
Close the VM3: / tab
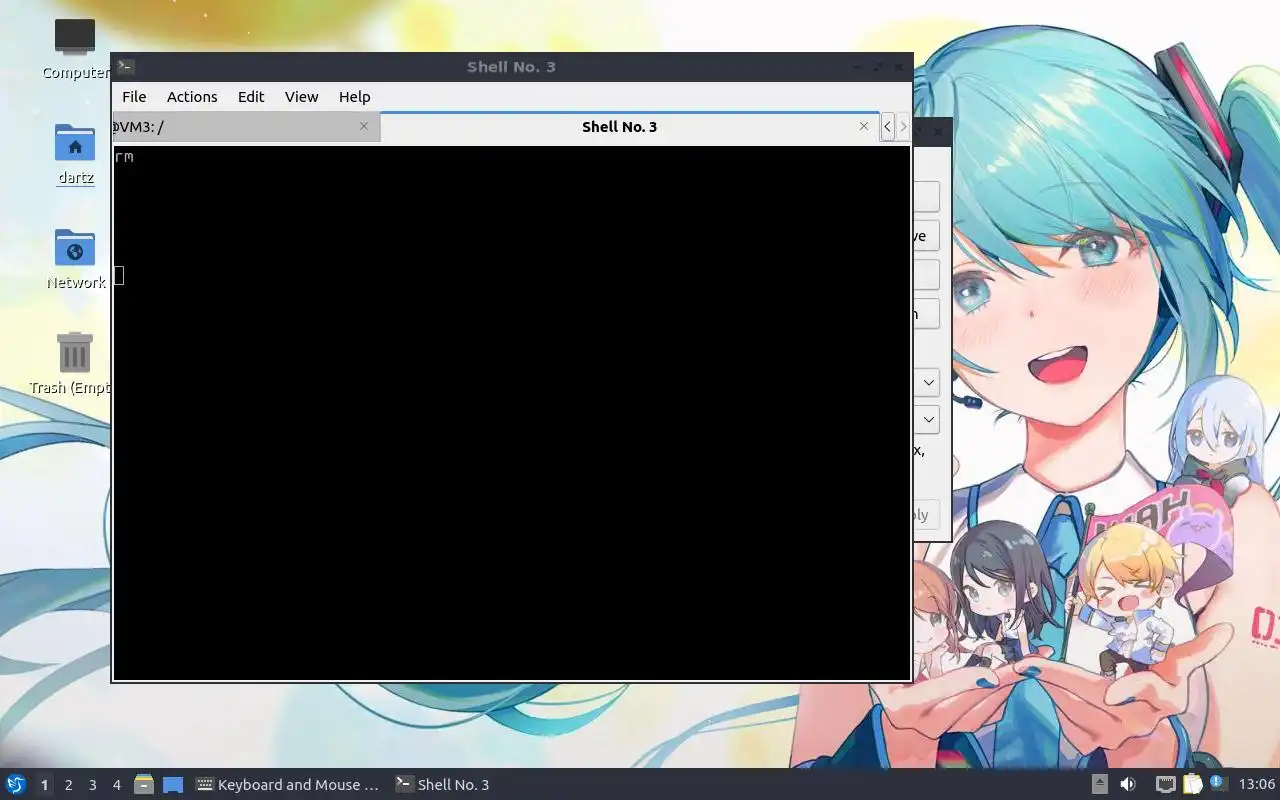coord(364,126)
